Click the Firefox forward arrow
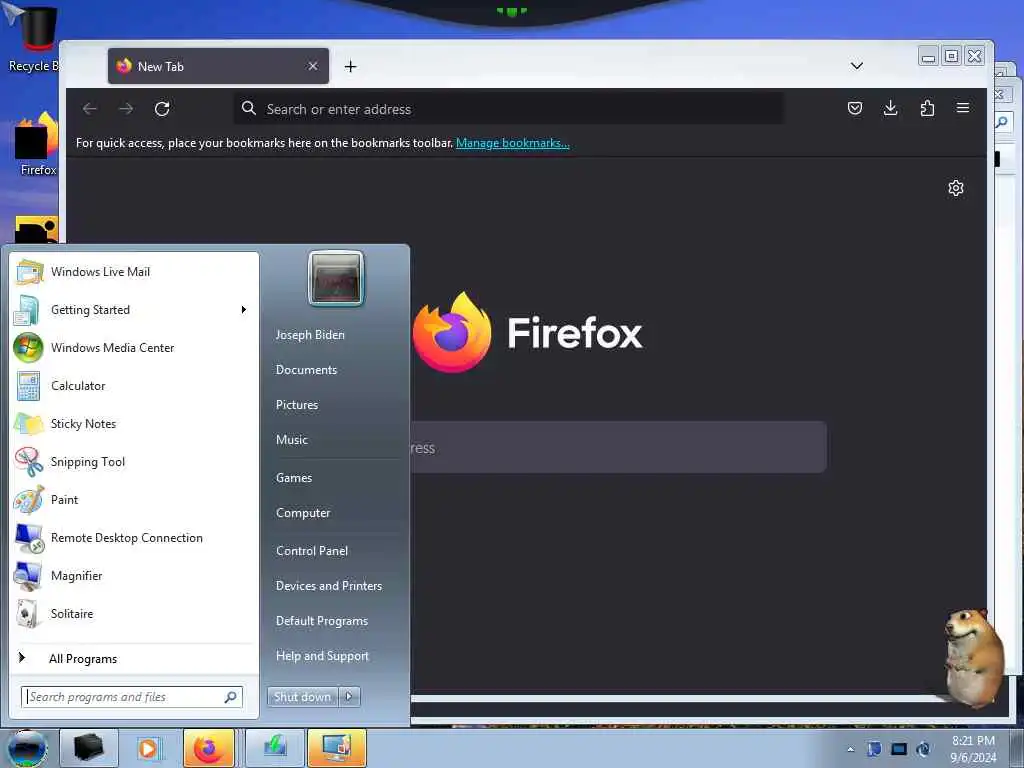Image resolution: width=1024 pixels, height=768 pixels. pyautogui.click(x=126, y=108)
